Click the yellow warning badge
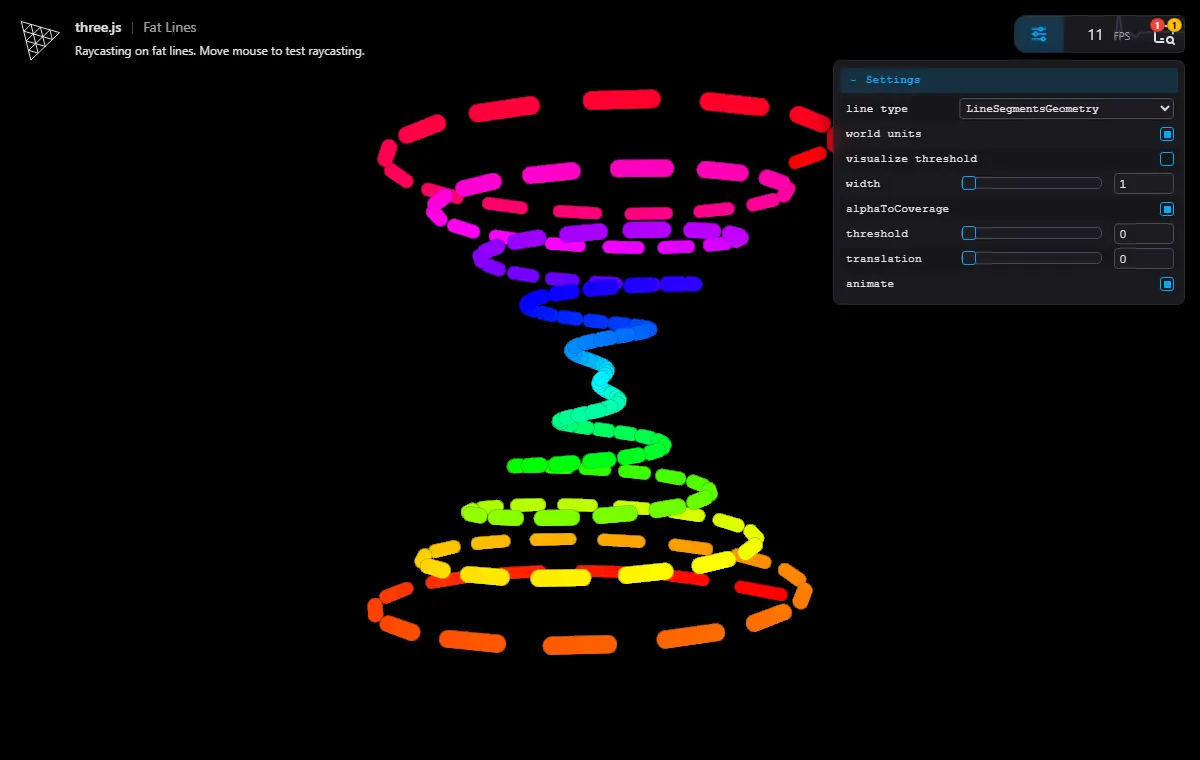Viewport: 1200px width, 760px height. pyautogui.click(x=1174, y=25)
